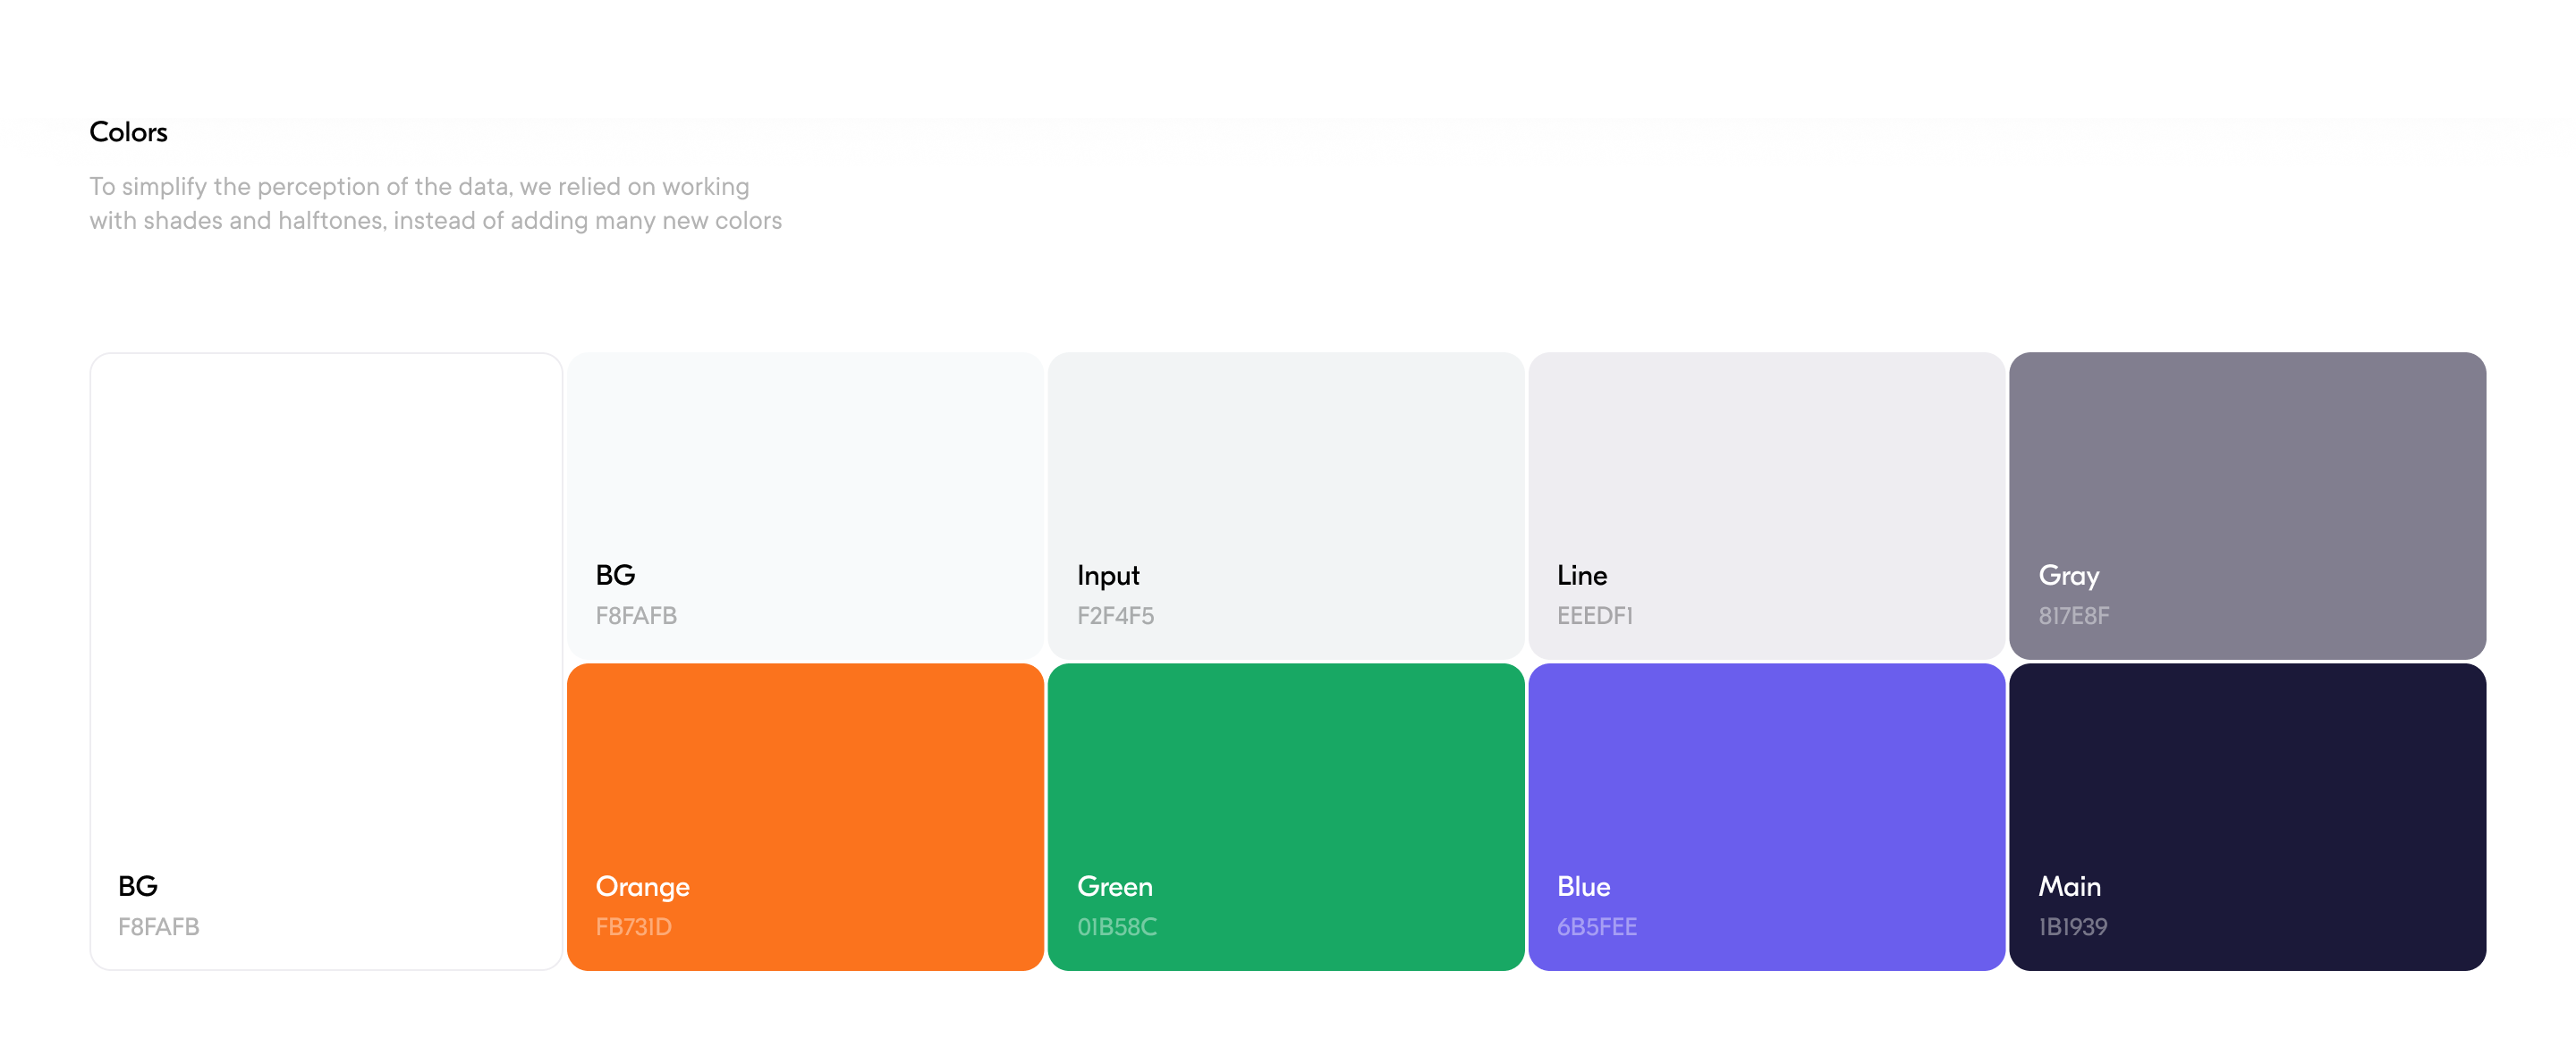The width and height of the screenshot is (2576, 1055).
Task: Click the Orange label text
Action: pos(642,887)
